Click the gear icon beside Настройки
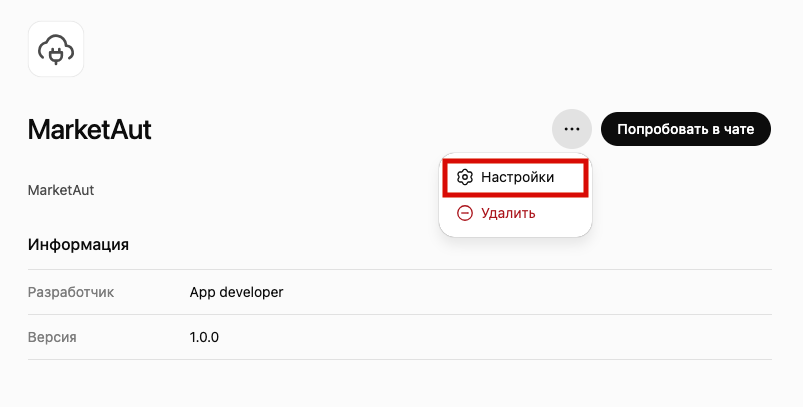This screenshot has height=407, width=803. (464, 177)
